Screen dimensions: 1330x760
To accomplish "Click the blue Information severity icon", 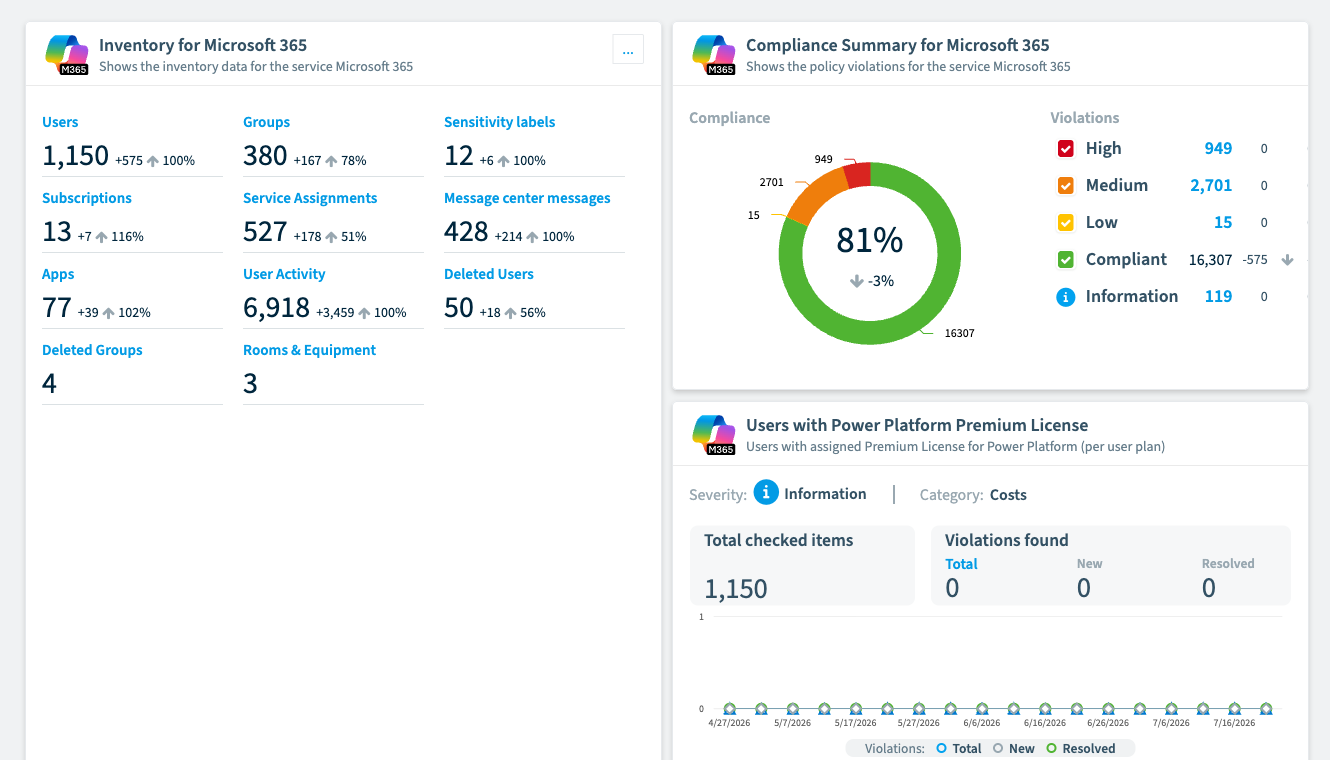I will tap(766, 493).
